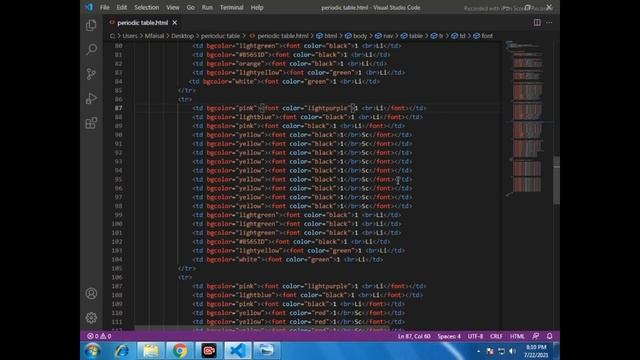Select the periodic table.html editor tab

point(142,22)
